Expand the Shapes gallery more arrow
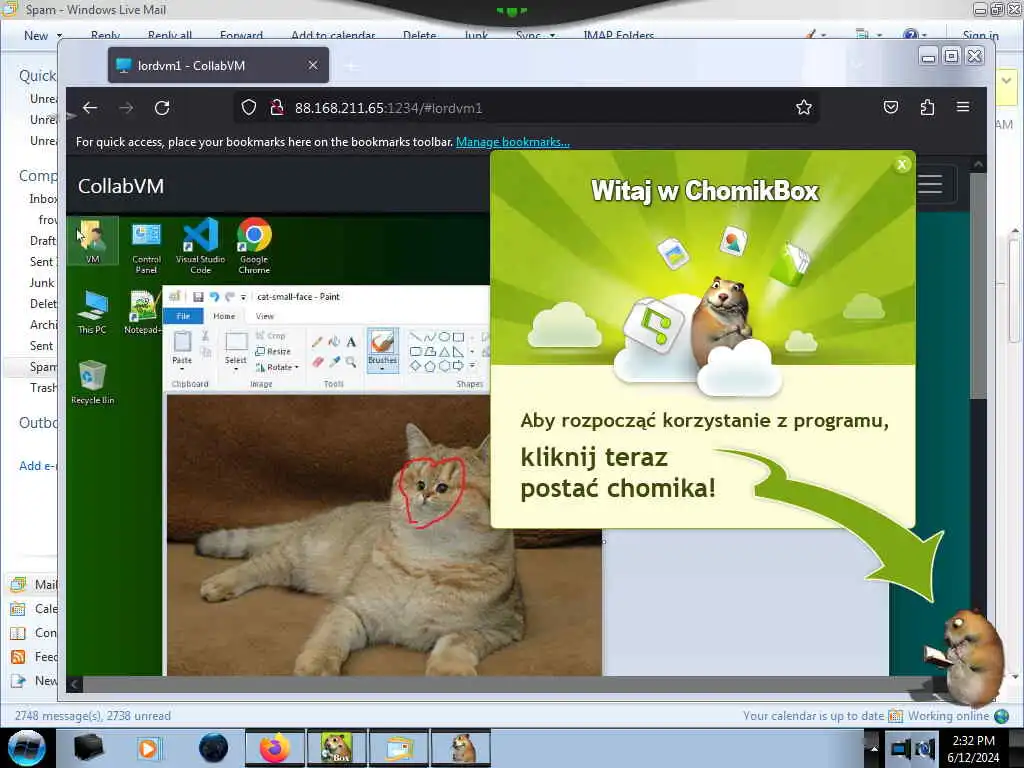The width and height of the screenshot is (1024, 768). [472, 366]
